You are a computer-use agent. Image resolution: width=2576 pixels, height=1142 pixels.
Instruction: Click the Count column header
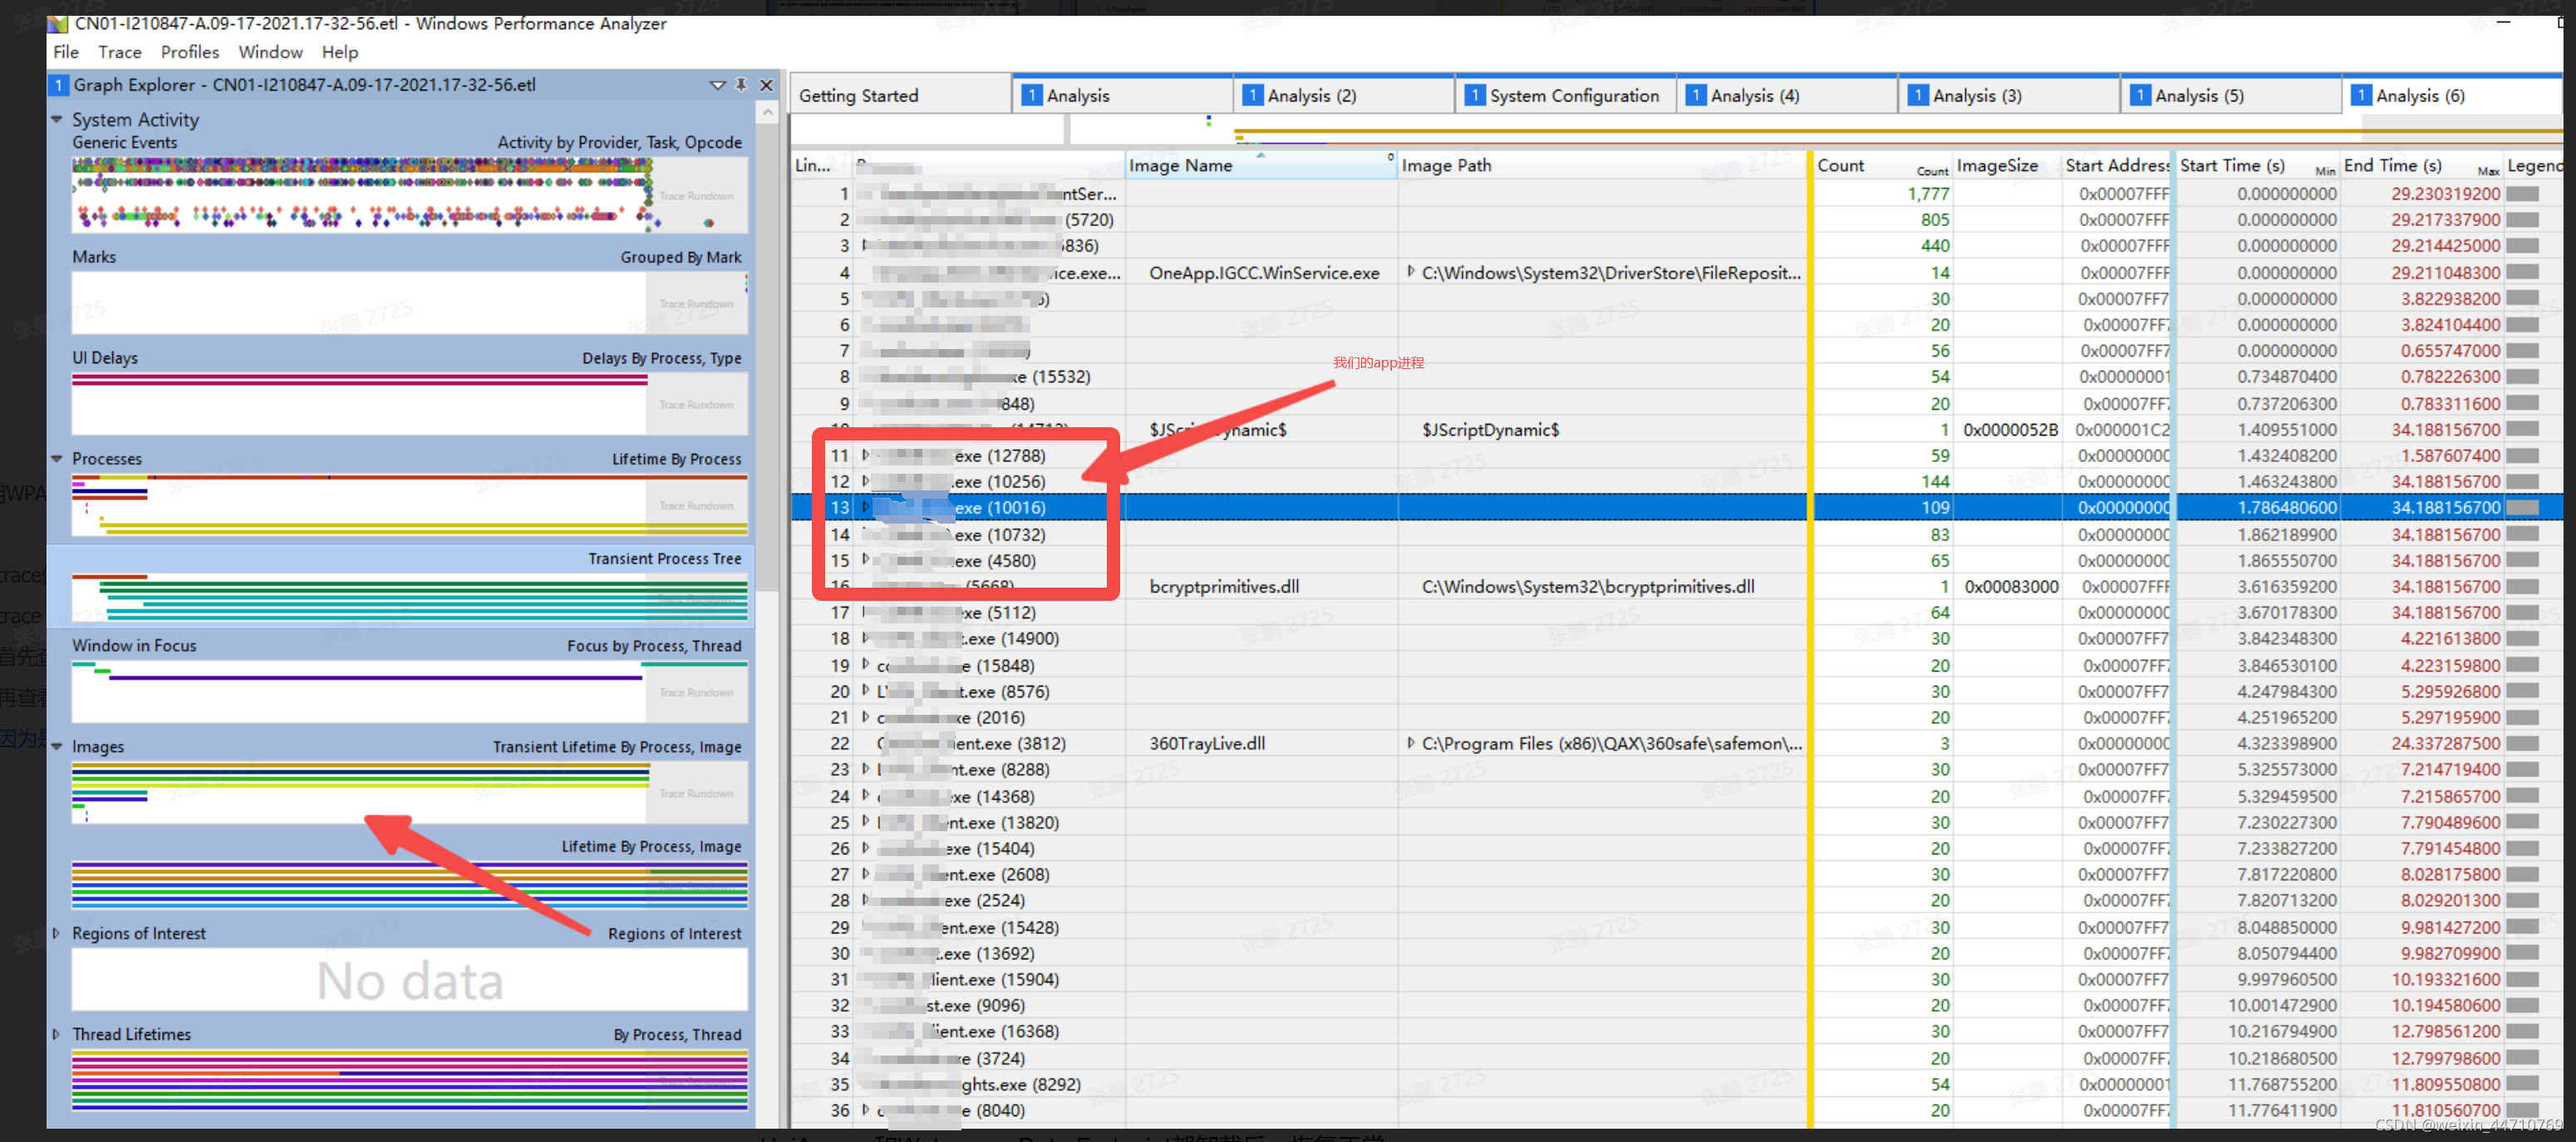click(1840, 166)
